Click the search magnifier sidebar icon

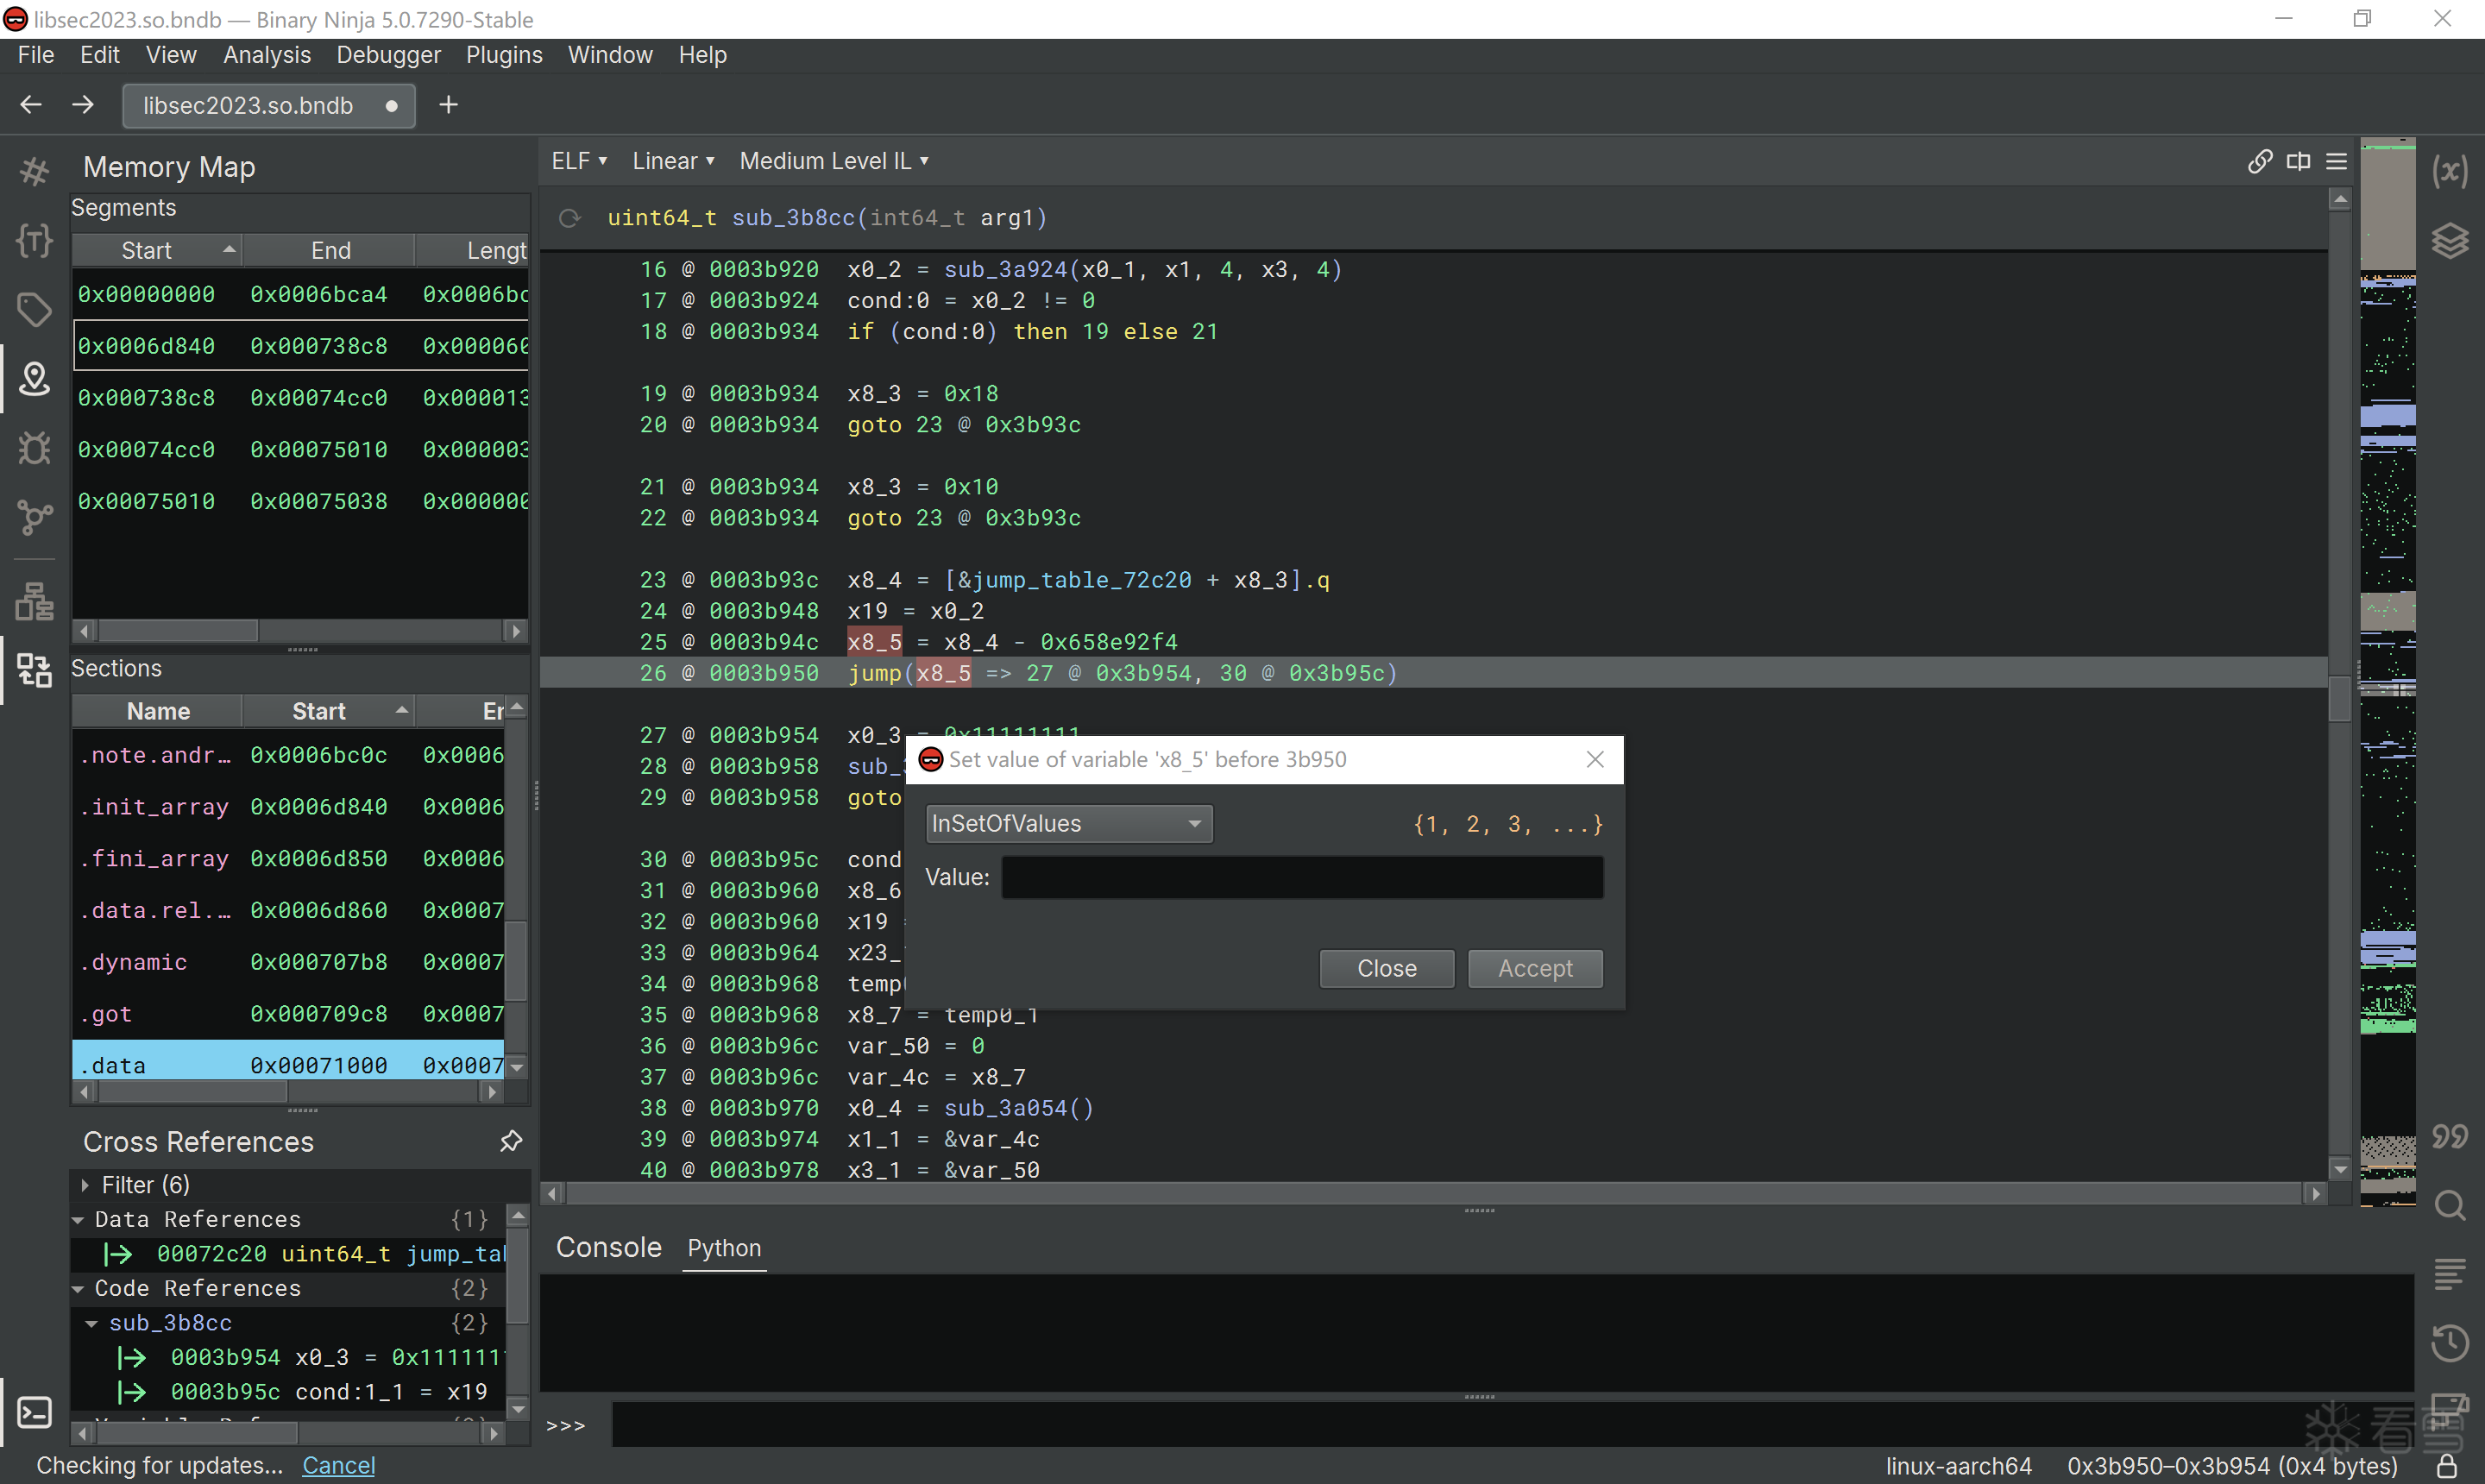pos(2450,1205)
